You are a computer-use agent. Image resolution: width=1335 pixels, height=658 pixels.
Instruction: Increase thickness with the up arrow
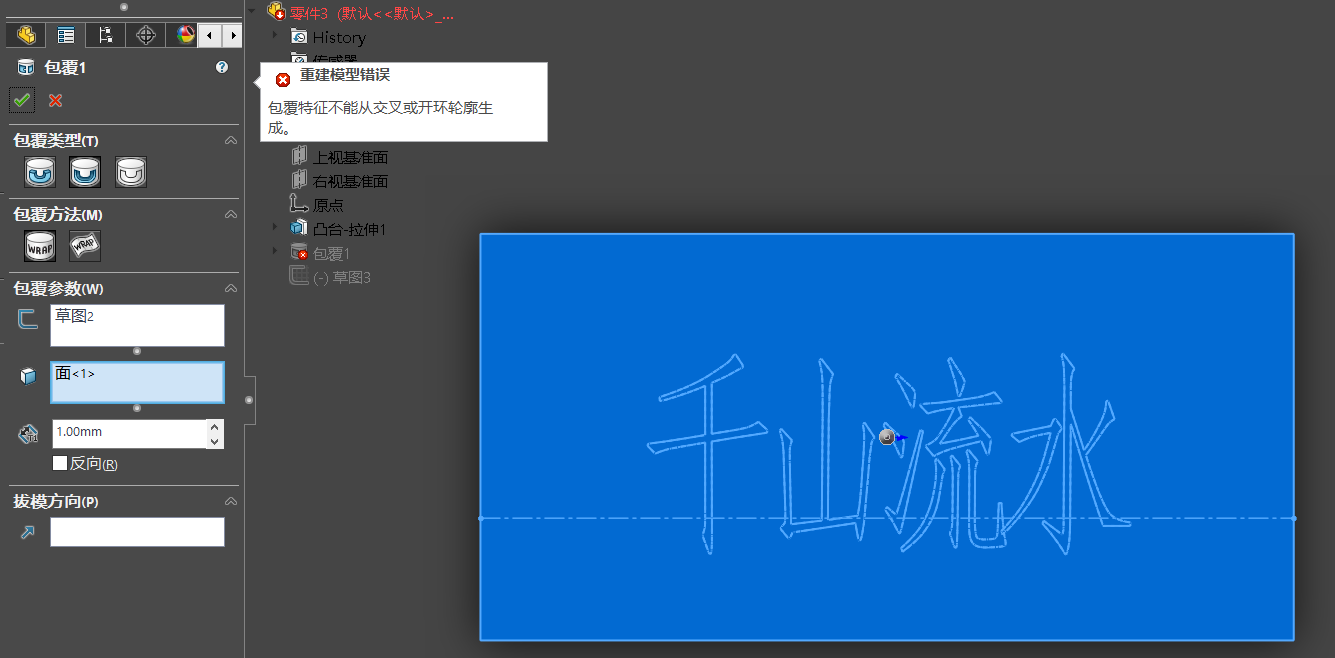pyautogui.click(x=215, y=426)
